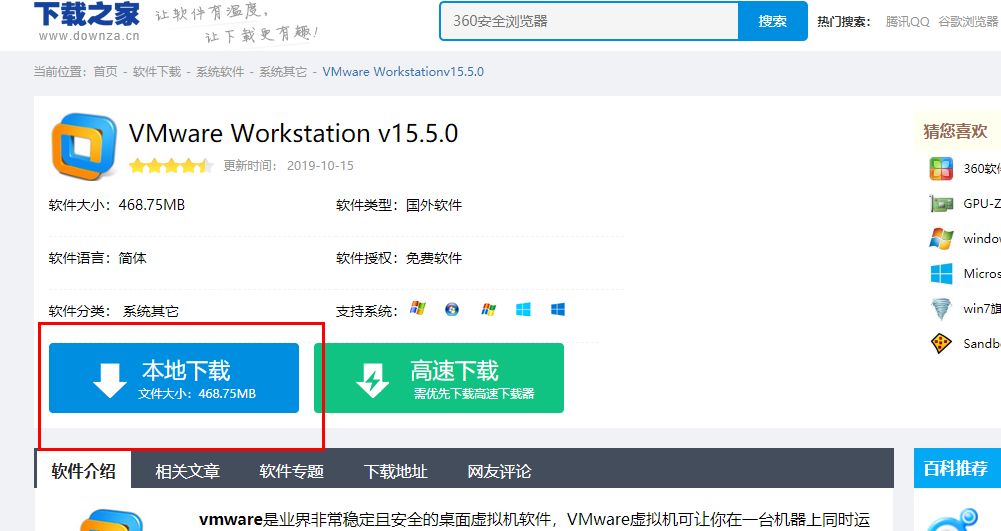
Task: Click the last Windows 10 support icon
Action: (x=558, y=310)
